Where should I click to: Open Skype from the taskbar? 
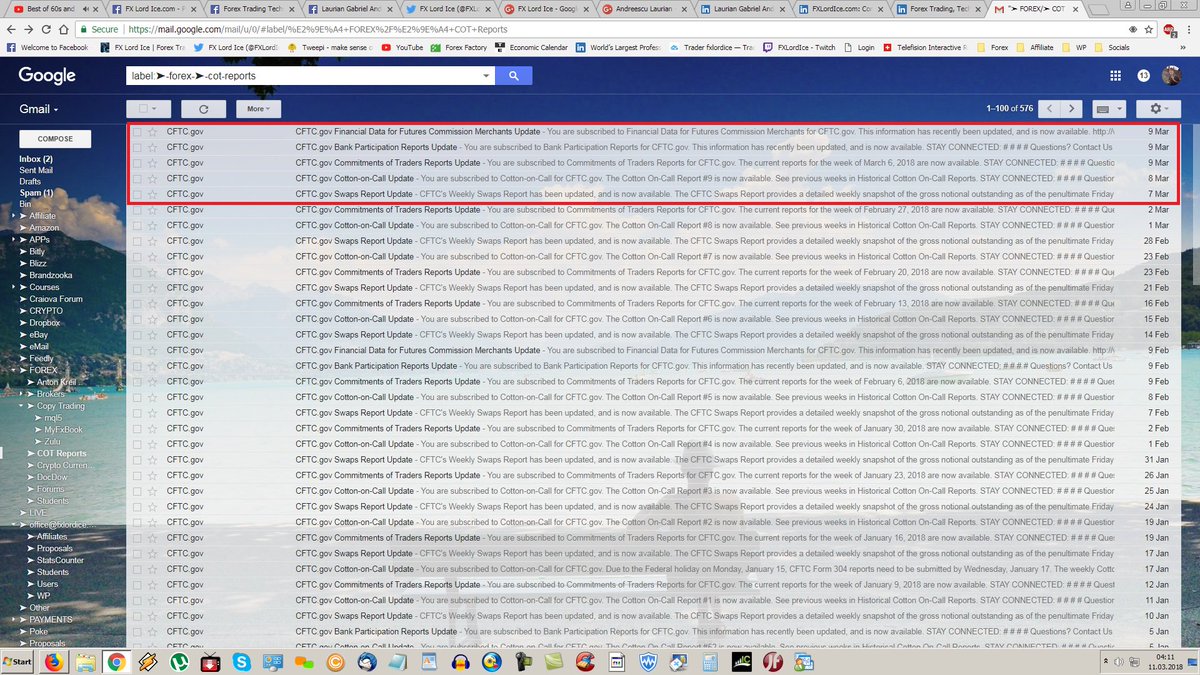(241, 662)
